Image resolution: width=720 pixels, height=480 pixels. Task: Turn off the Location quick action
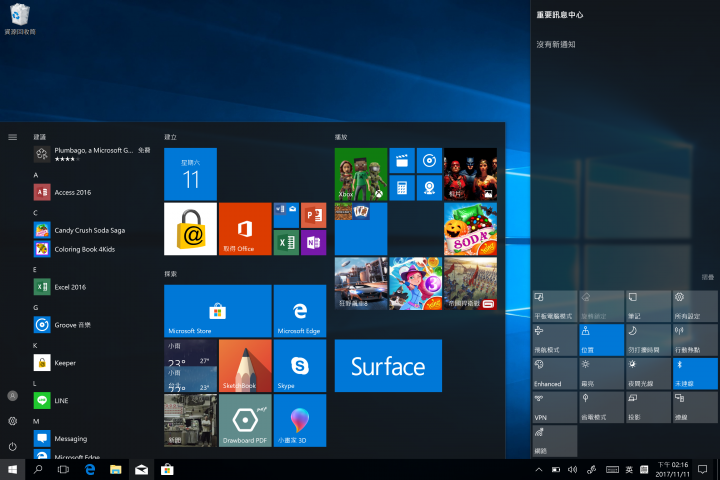(x=602, y=340)
